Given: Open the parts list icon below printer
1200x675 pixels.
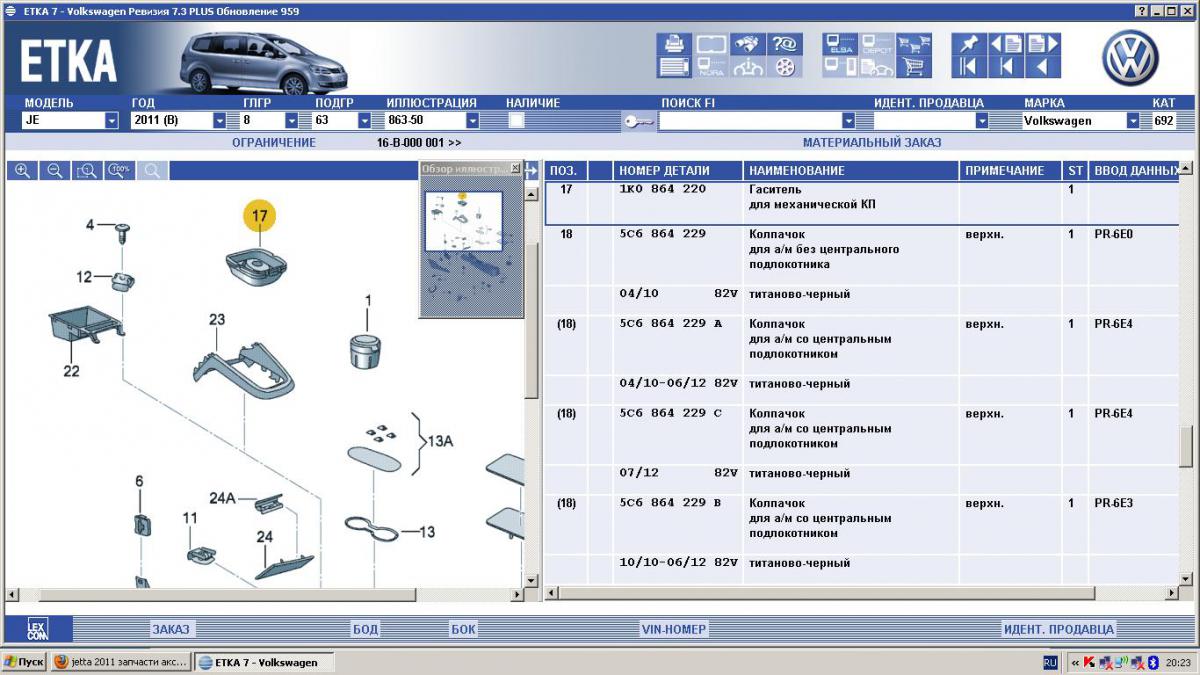Looking at the screenshot, I should pyautogui.click(x=673, y=67).
